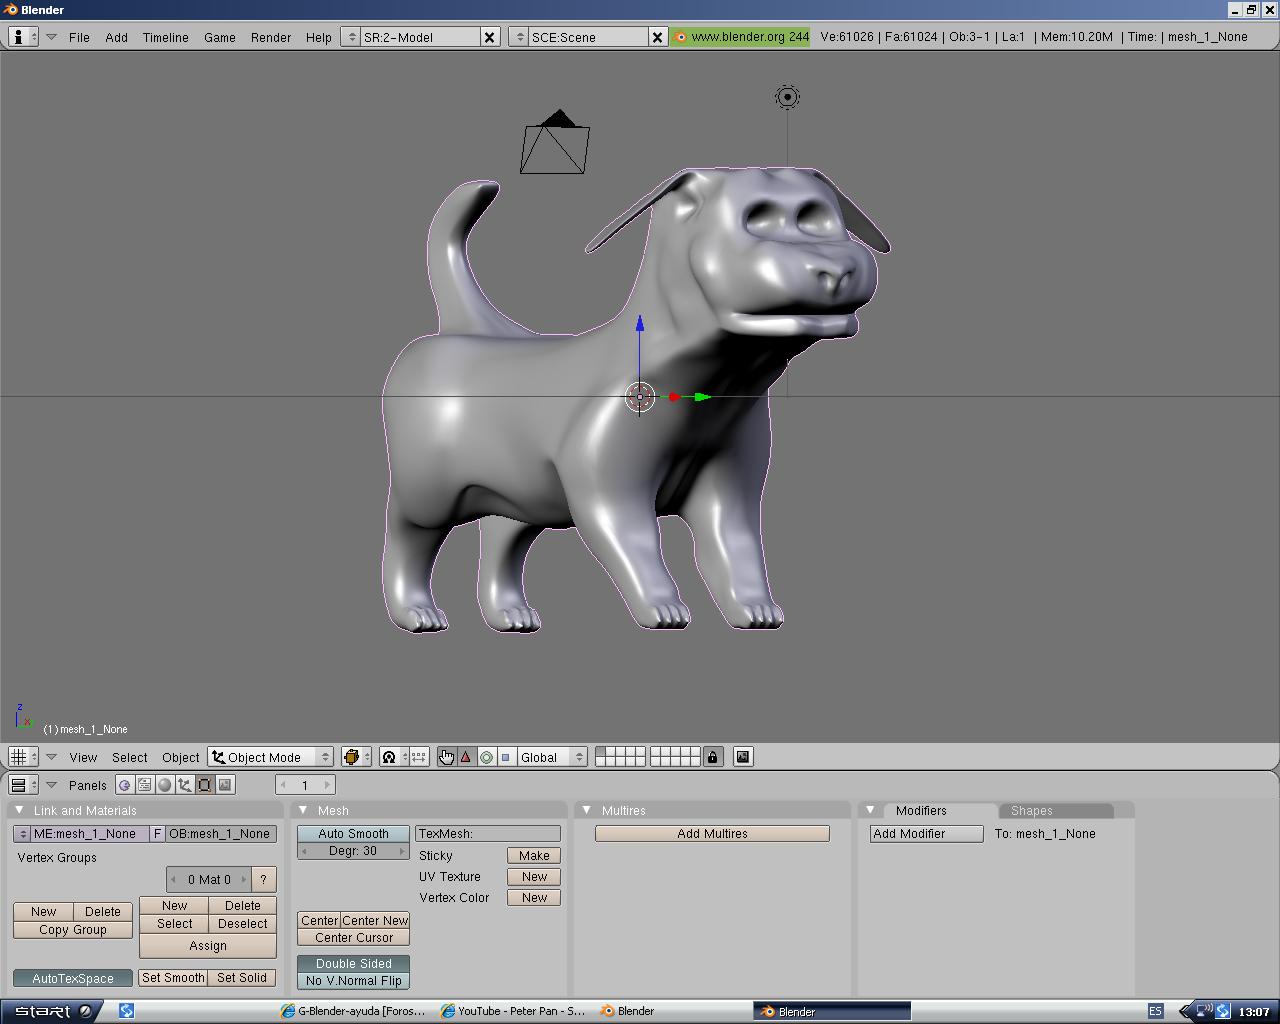Toggle Double Sided mesh option
The image size is (1280, 1024).
pos(353,963)
